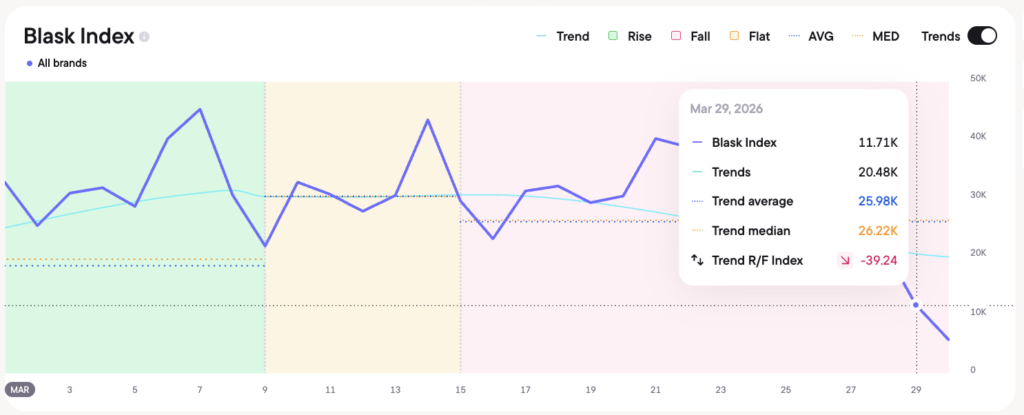Click the 9 date label on x-axis
This screenshot has width=1024, height=415.
265,389
